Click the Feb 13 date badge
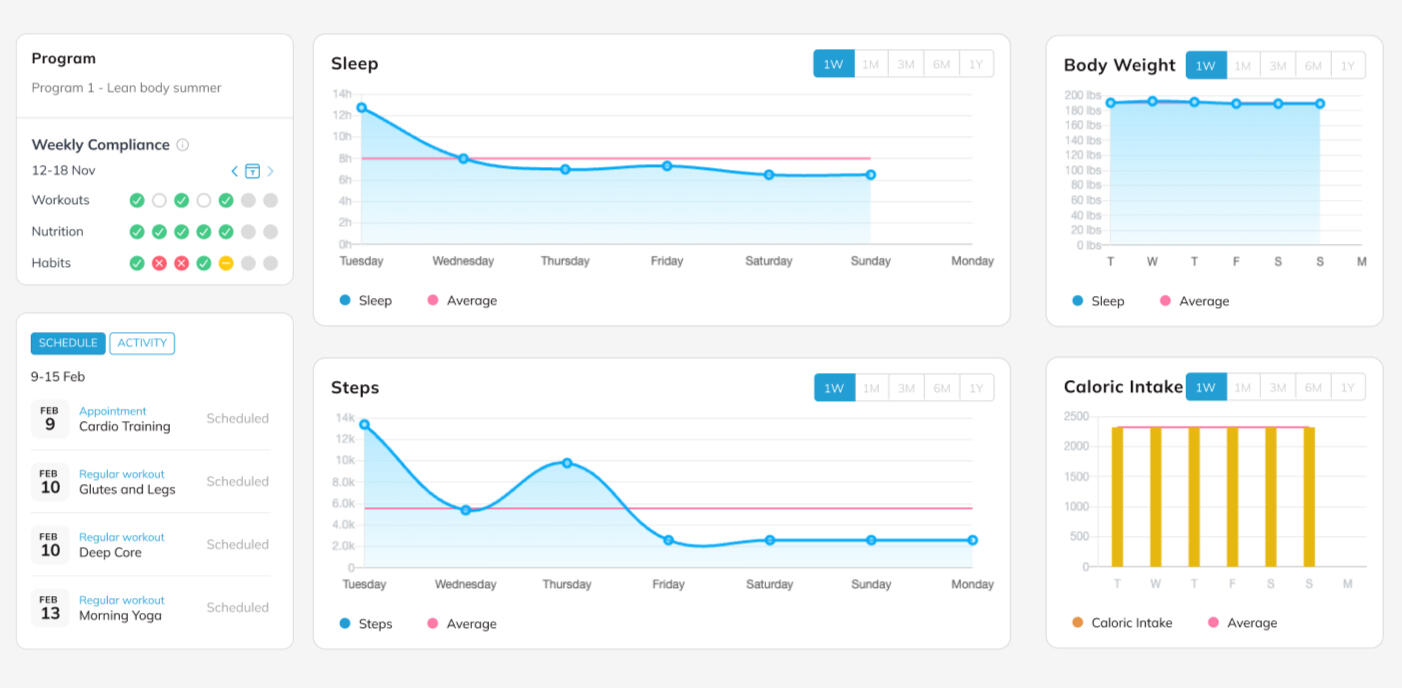The image size is (1402, 688). [50, 608]
